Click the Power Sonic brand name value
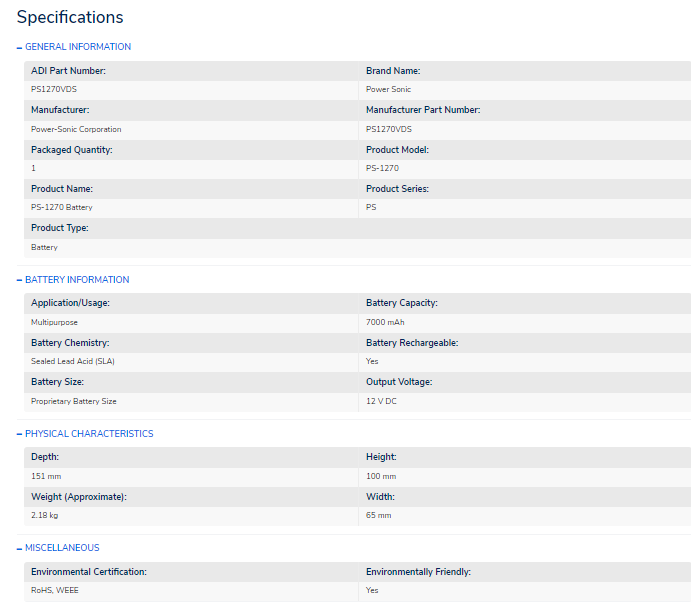Screen dimensions: 691x616 click(x=388, y=90)
